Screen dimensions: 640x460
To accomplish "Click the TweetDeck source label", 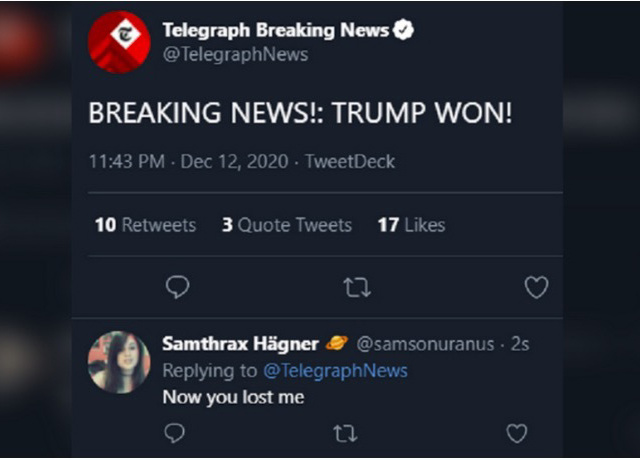I will click(349, 162).
